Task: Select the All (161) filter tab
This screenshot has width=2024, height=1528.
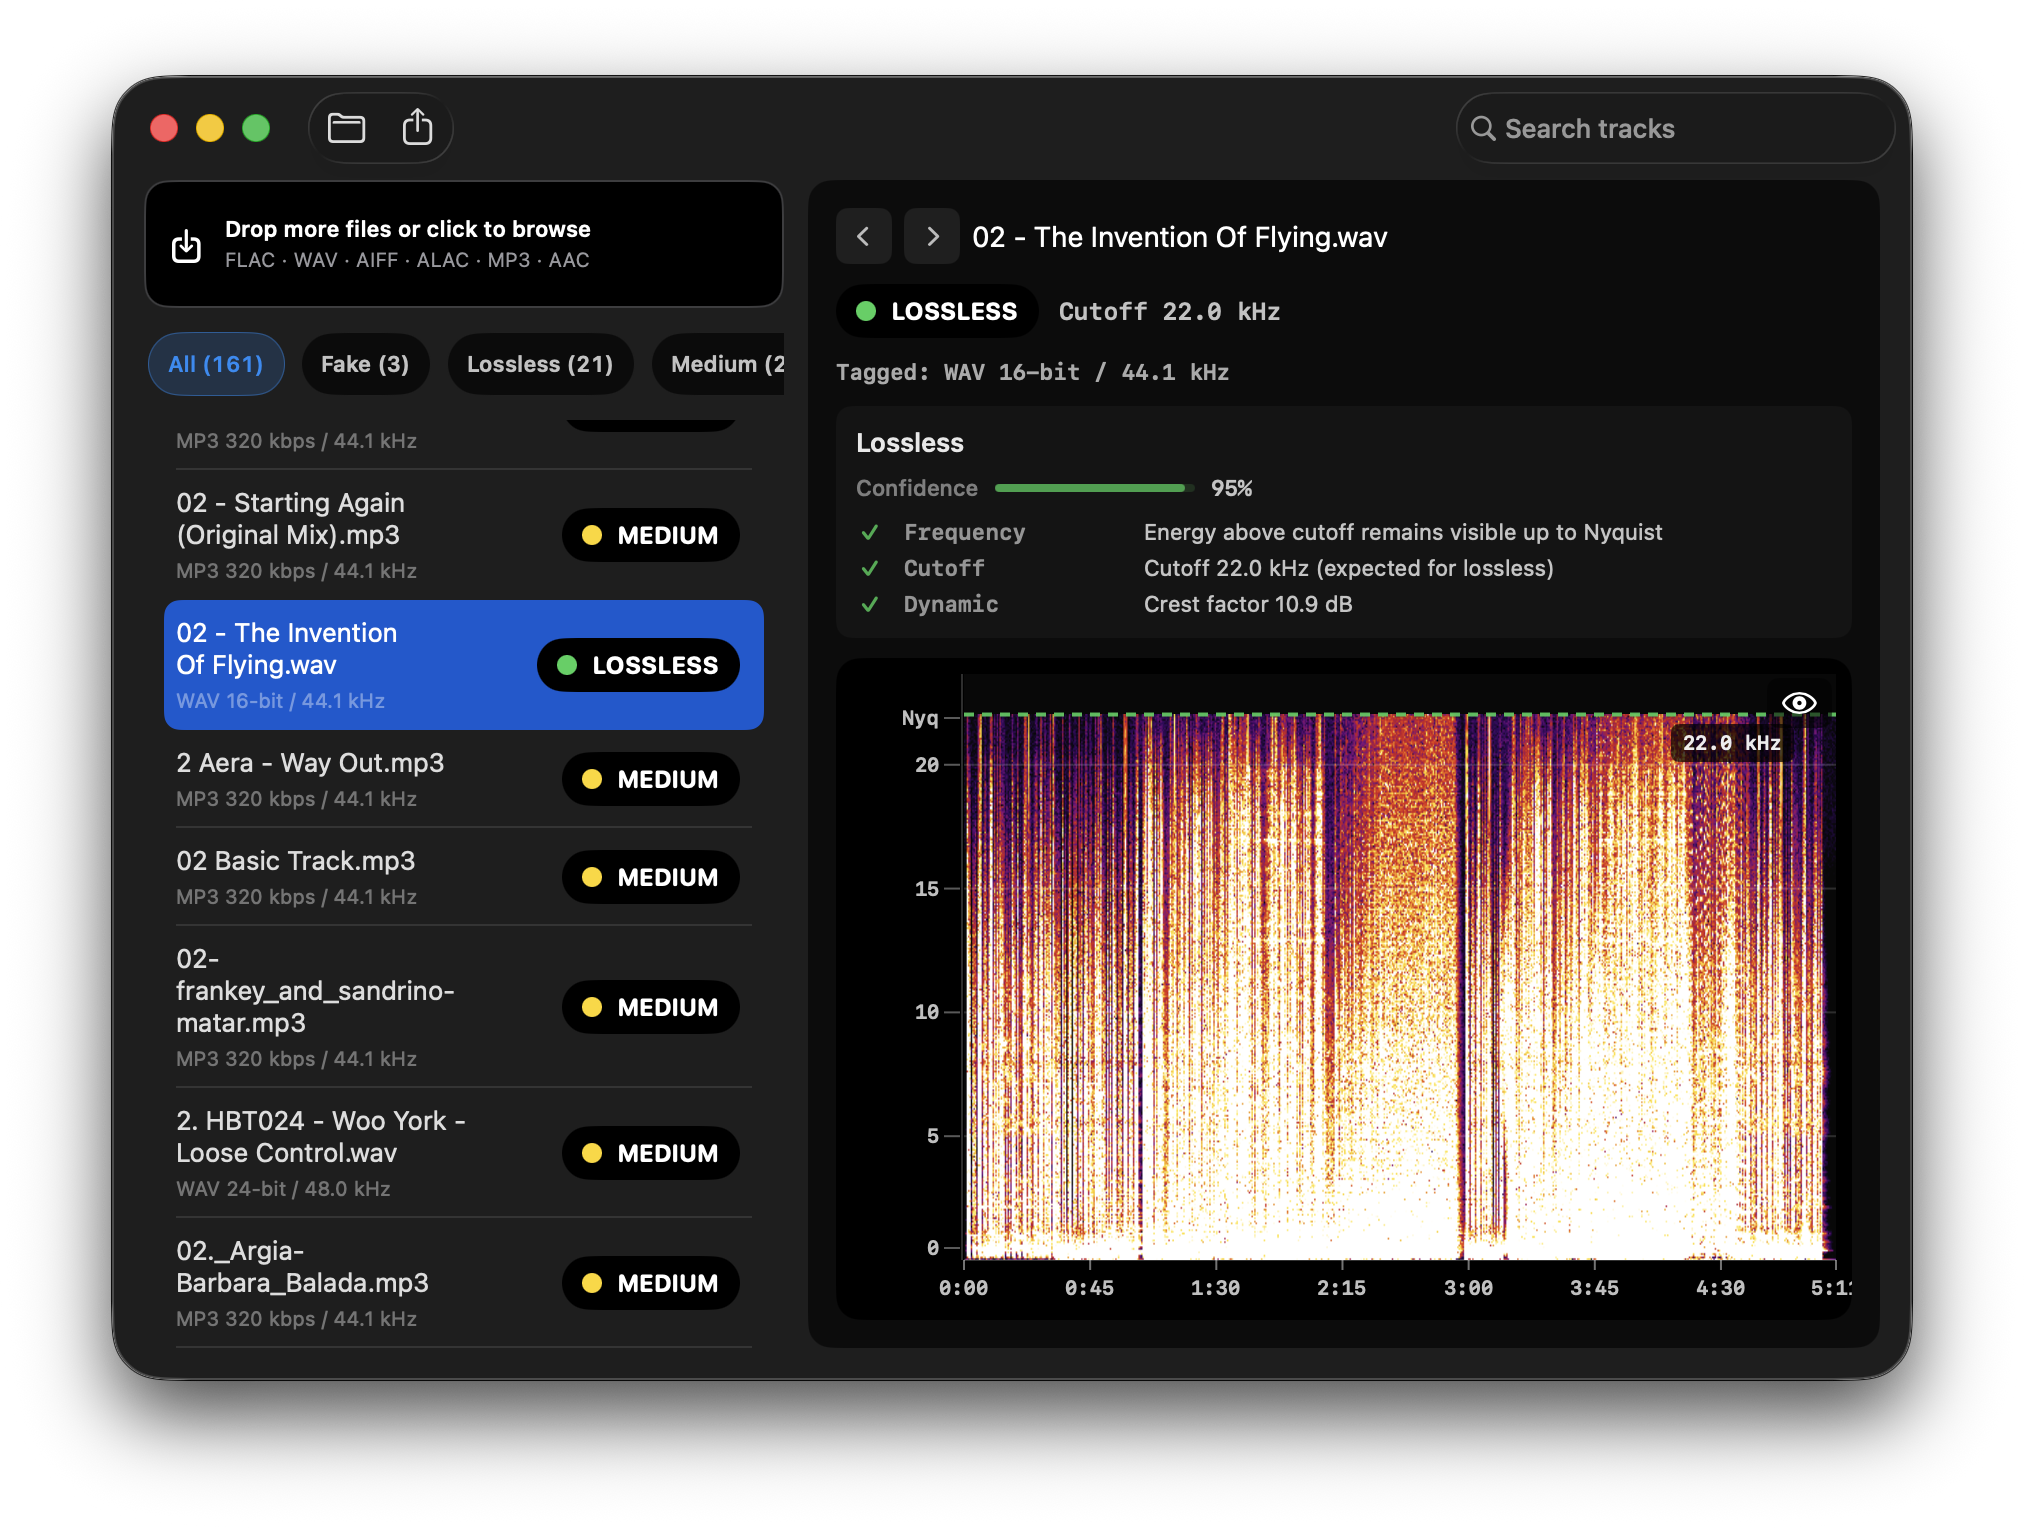Action: point(216,364)
